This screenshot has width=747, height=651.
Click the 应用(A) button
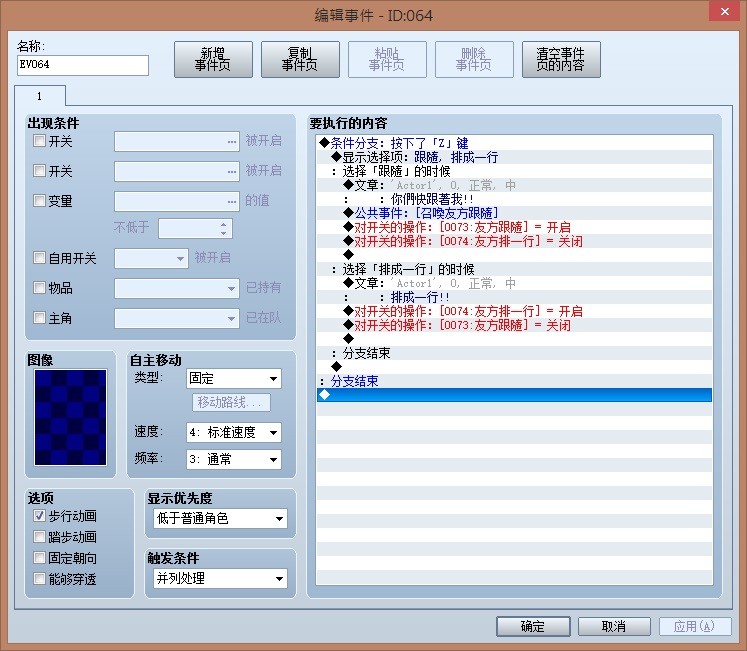click(x=695, y=626)
